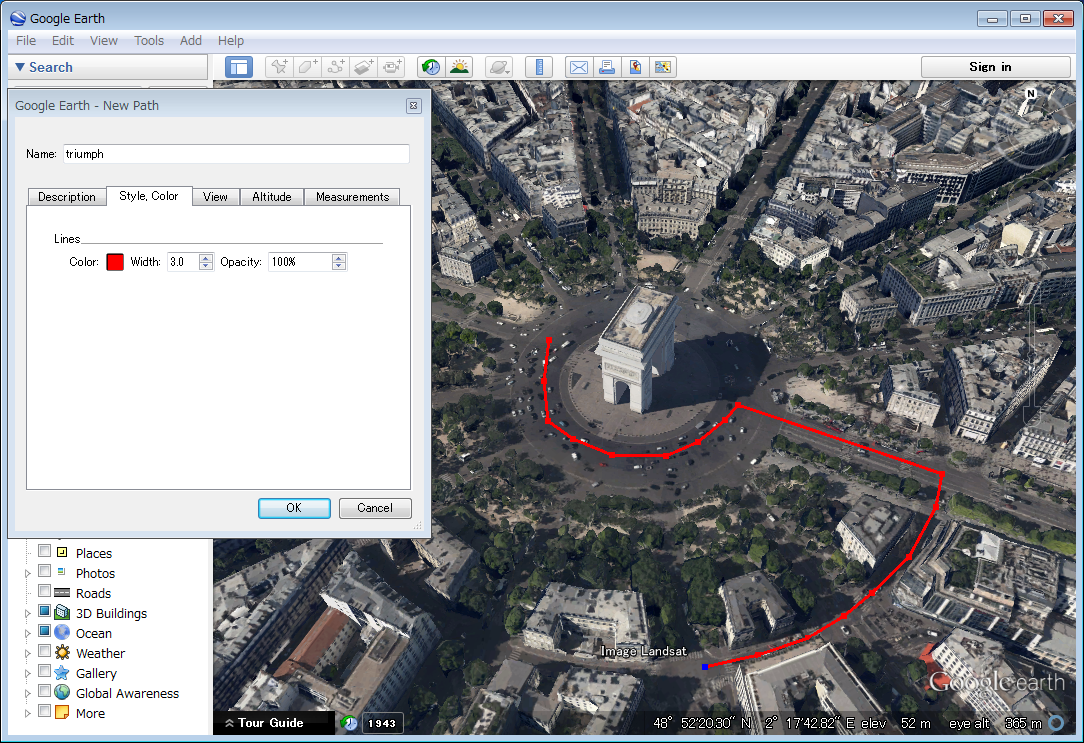Print the current view

[607, 67]
